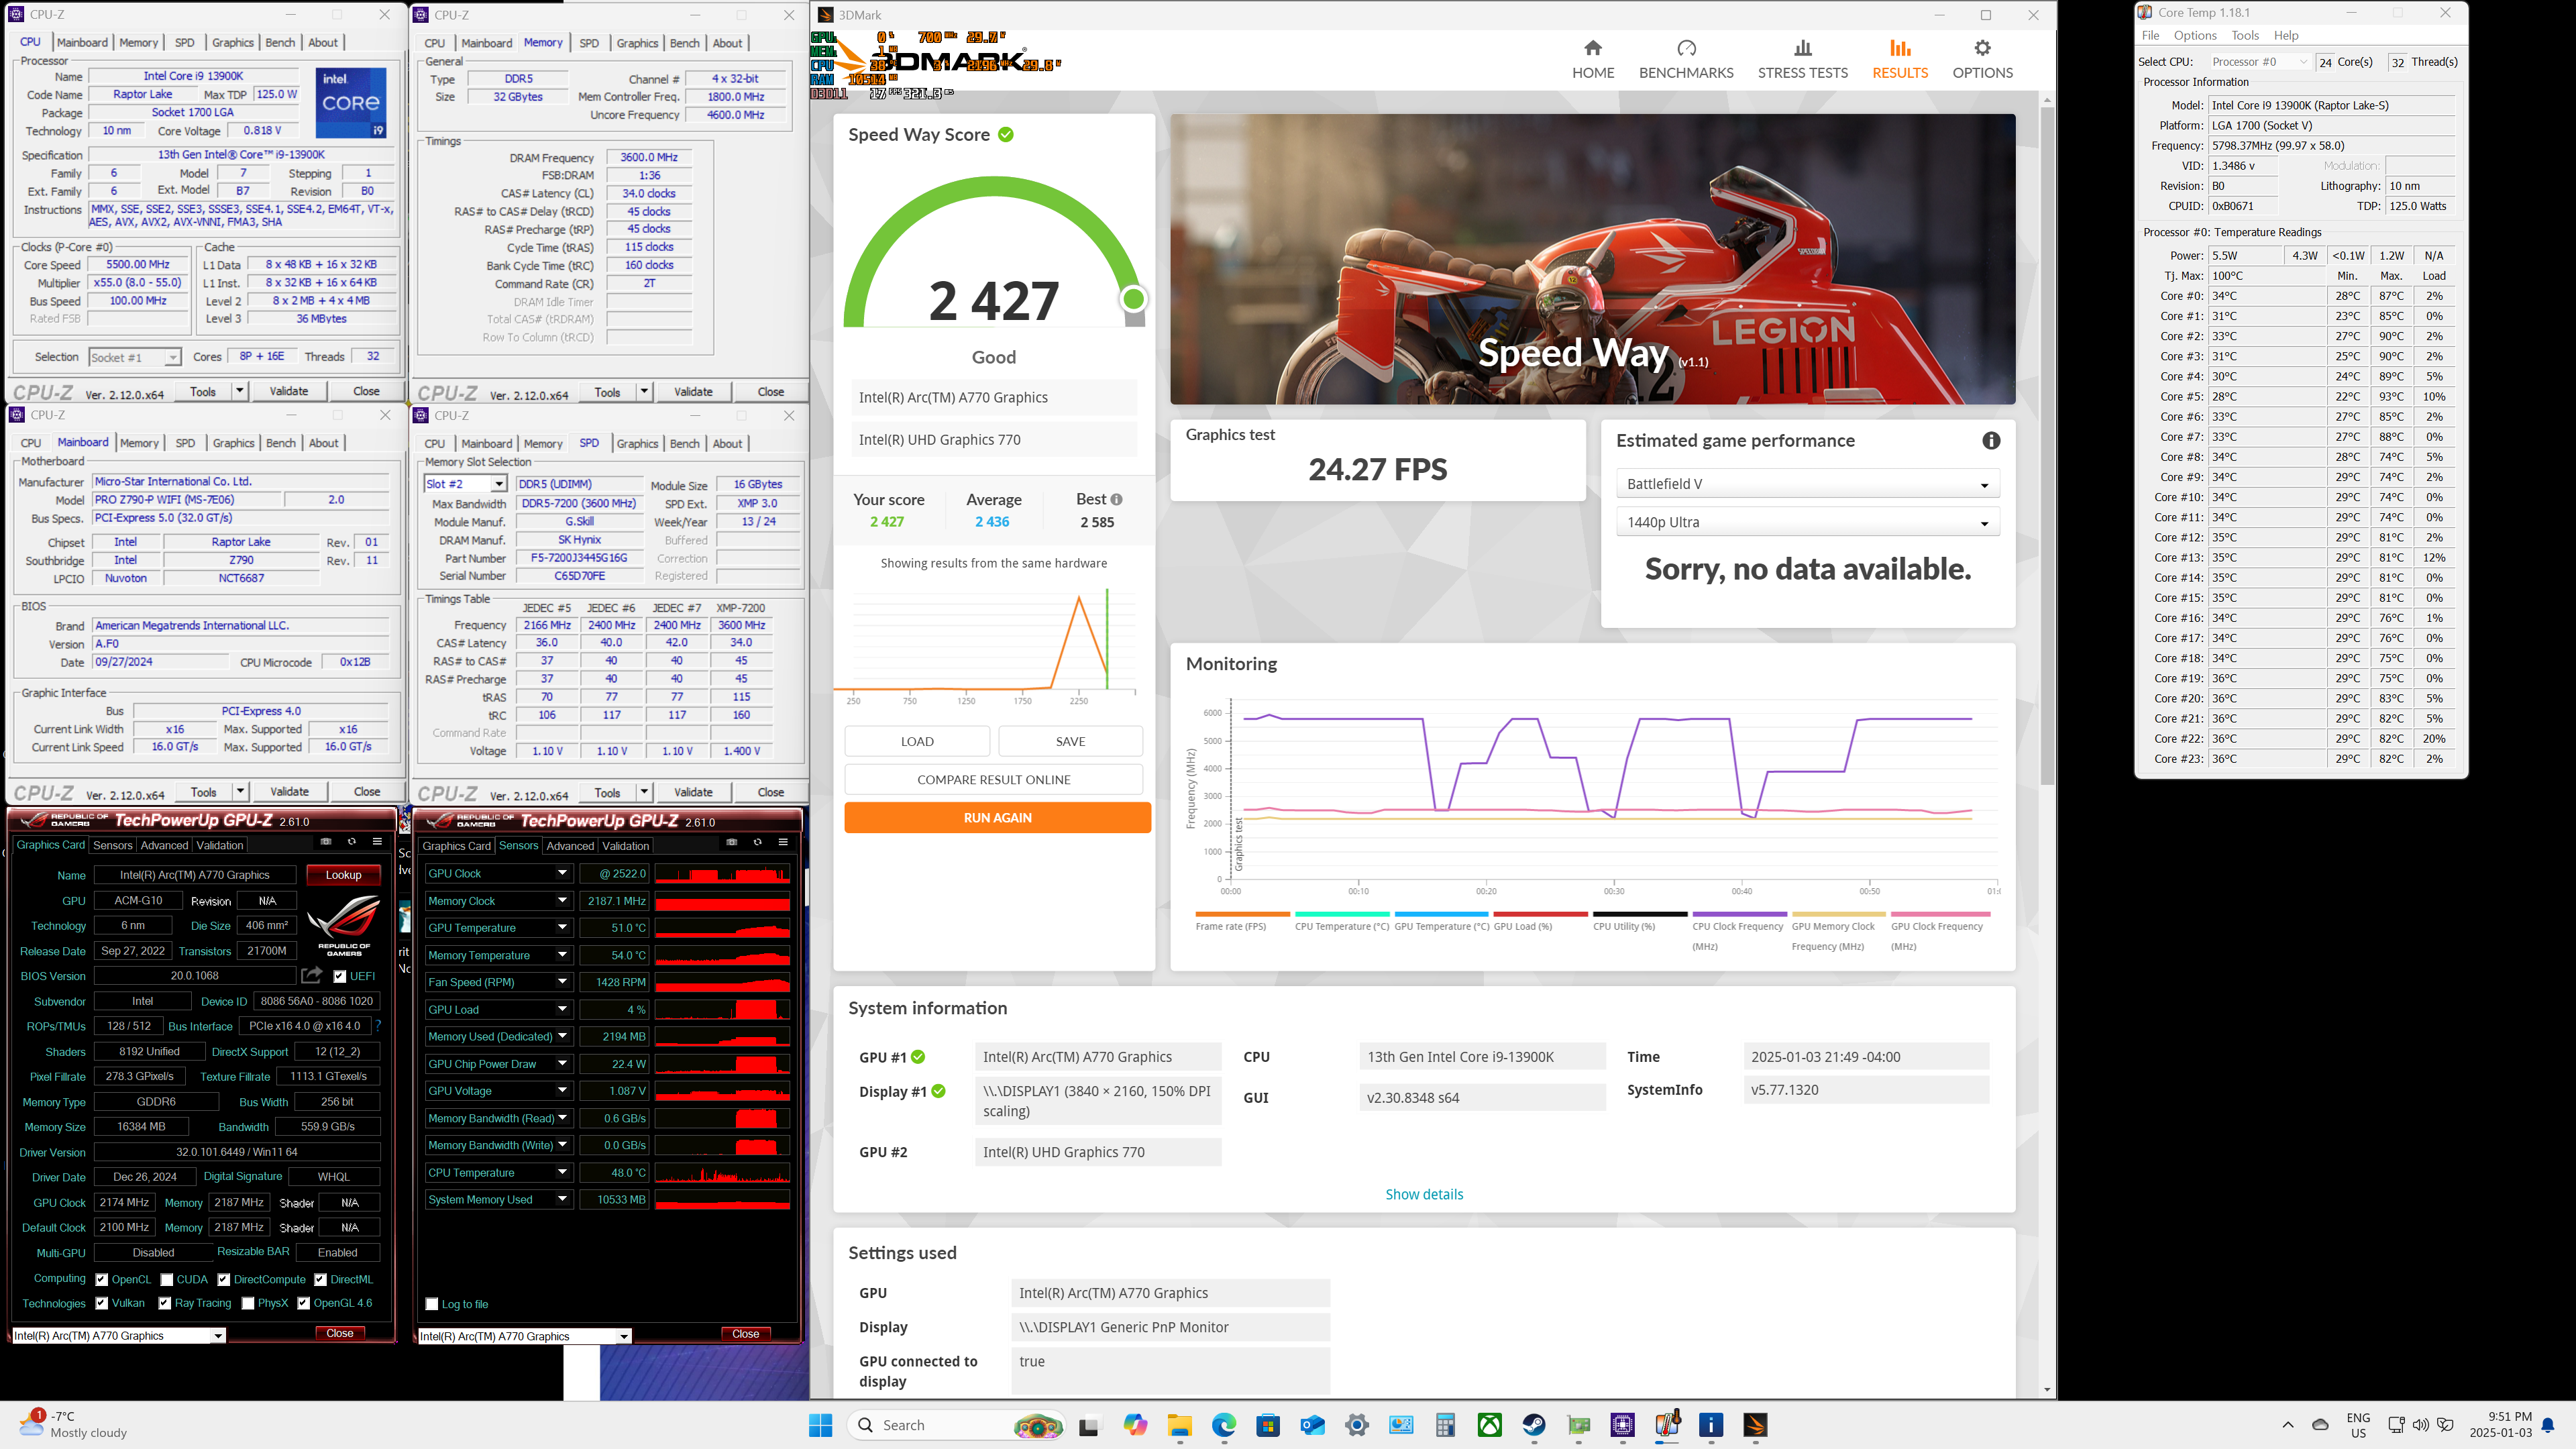The width and height of the screenshot is (2576, 1449).
Task: Click the Bus Interface question mark in GPU-Z
Action: (377, 1025)
